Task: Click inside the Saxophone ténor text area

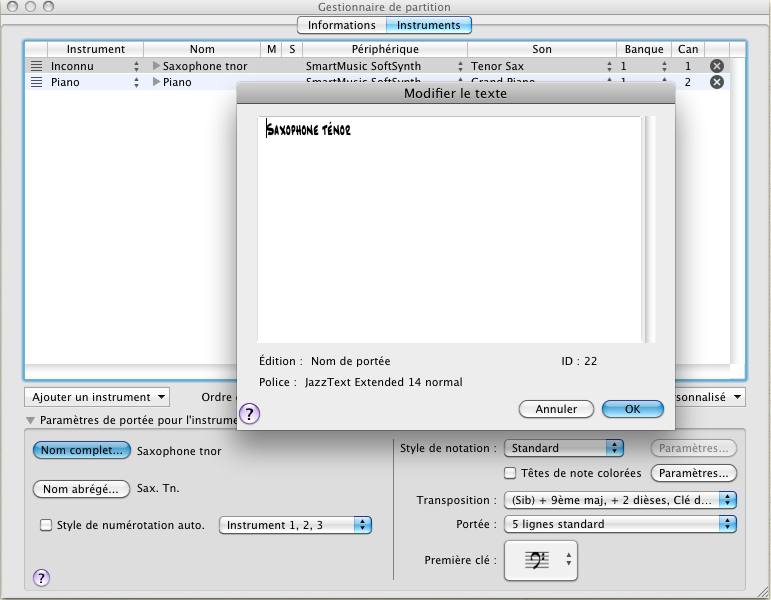Action: tap(450, 230)
